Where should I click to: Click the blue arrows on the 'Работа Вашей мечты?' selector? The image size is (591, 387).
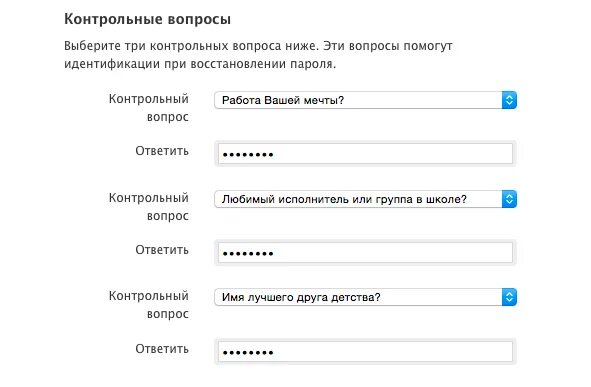509,100
